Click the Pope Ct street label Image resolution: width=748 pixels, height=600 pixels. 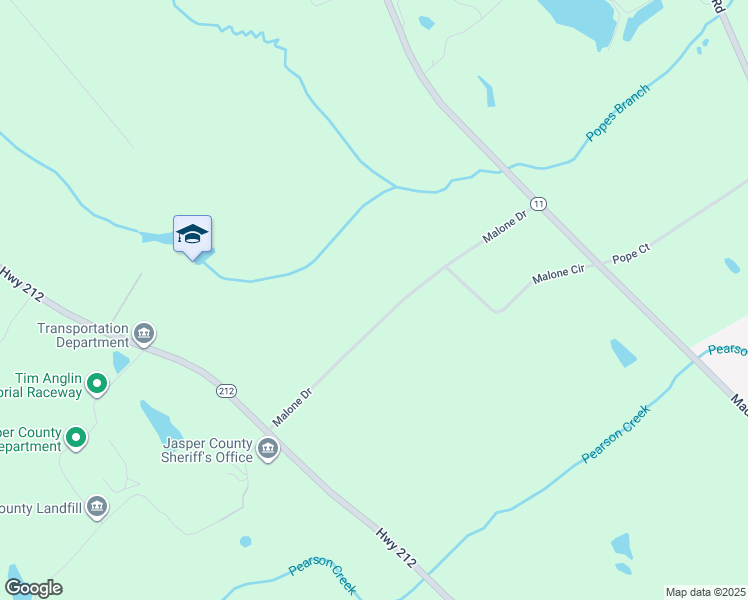[x=631, y=254]
